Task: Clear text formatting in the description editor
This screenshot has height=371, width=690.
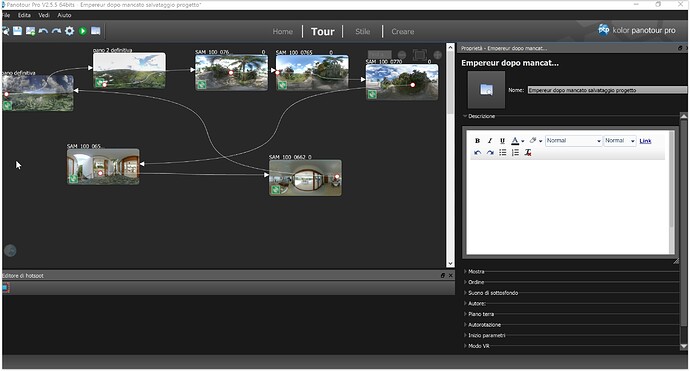Action: (x=528, y=152)
